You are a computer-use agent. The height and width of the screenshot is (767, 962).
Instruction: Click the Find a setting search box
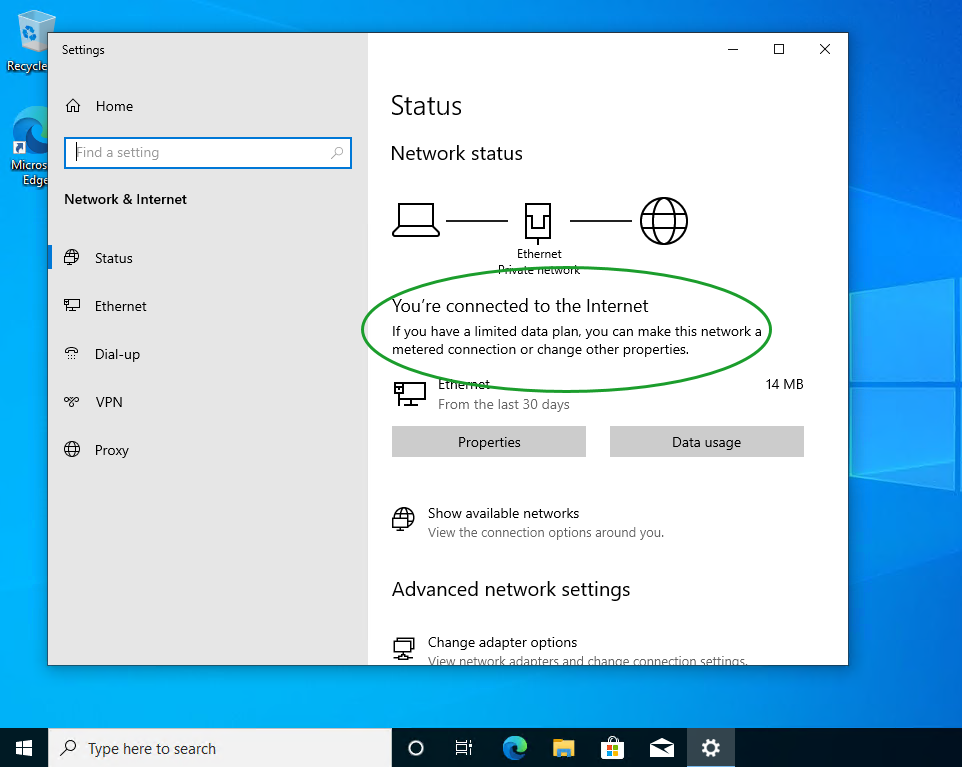200,153
